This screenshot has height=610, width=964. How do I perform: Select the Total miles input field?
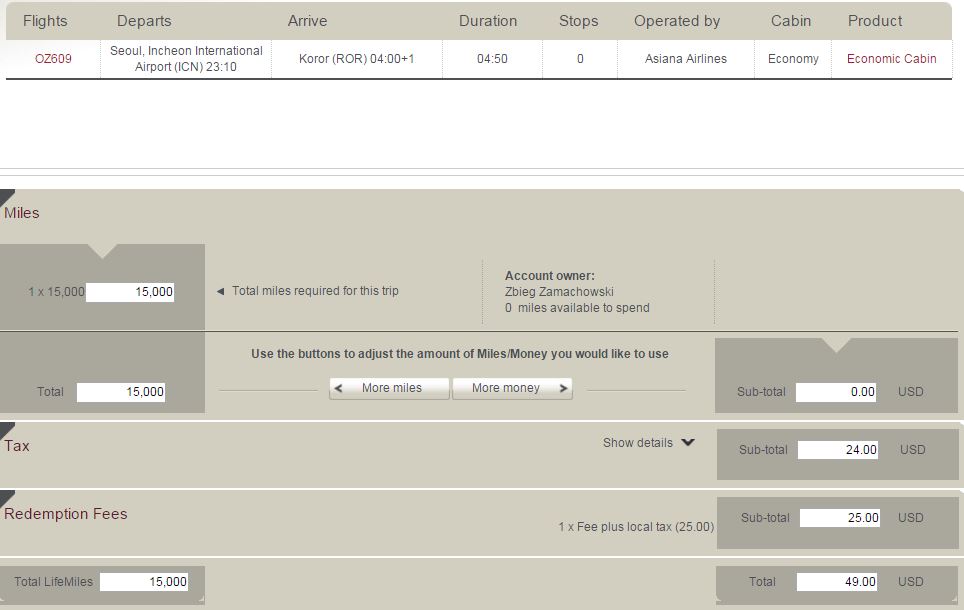click(120, 392)
